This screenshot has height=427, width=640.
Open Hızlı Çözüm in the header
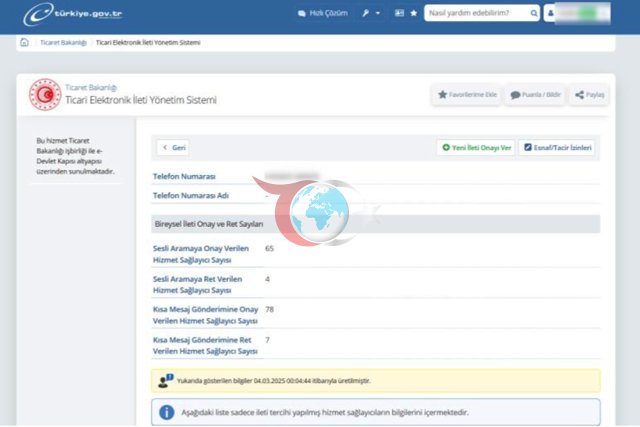[323, 13]
